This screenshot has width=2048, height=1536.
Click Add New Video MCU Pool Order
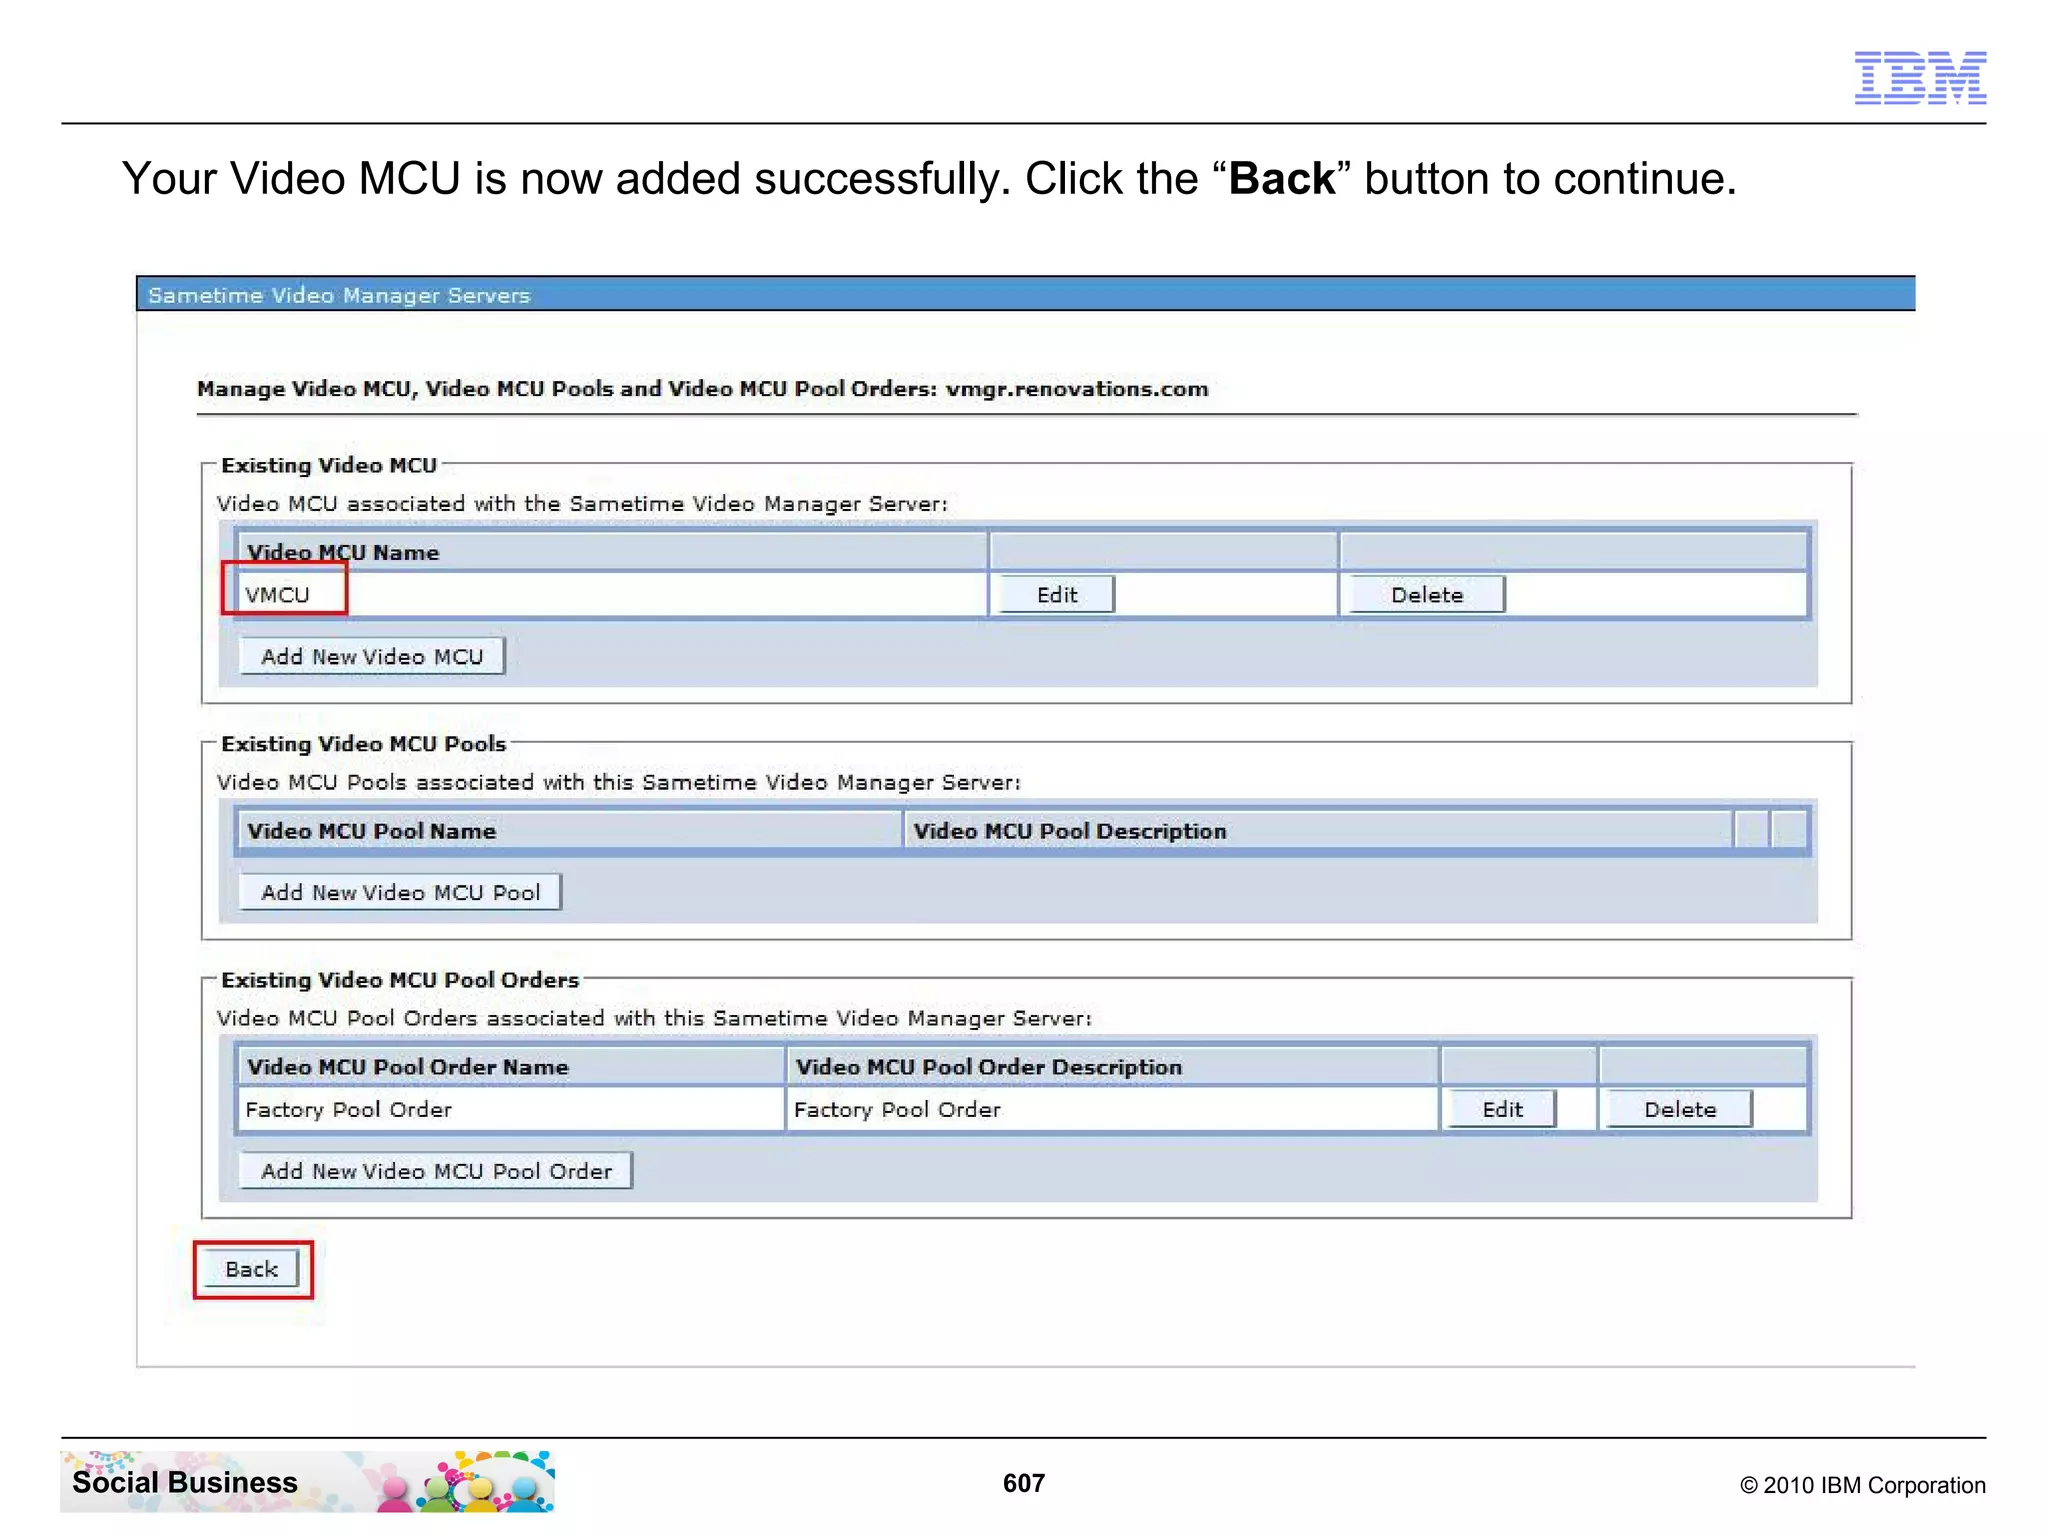tap(436, 1171)
